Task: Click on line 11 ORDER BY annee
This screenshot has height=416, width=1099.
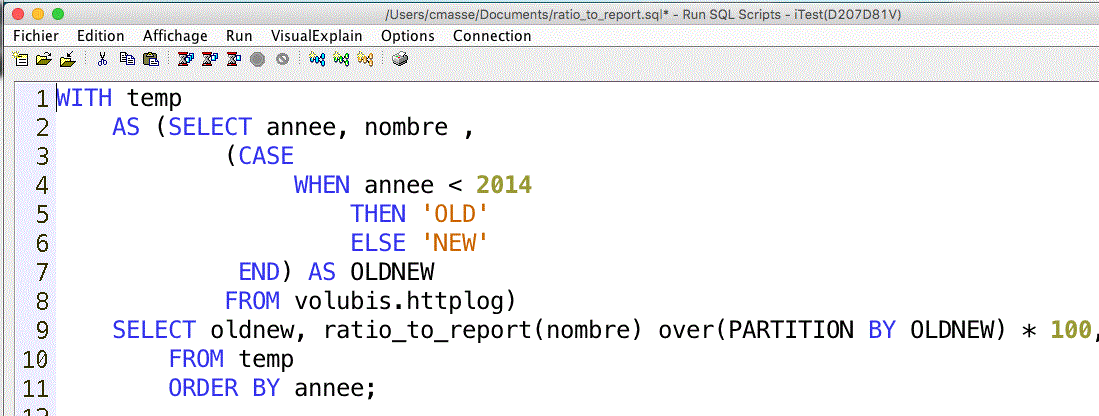Action: click(x=272, y=387)
